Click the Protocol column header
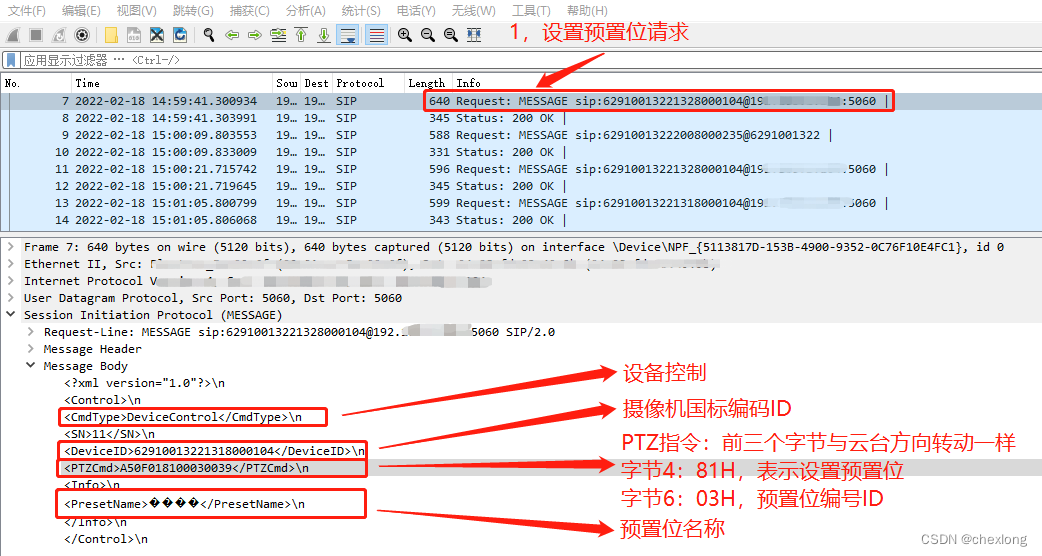 pyautogui.click(x=368, y=83)
